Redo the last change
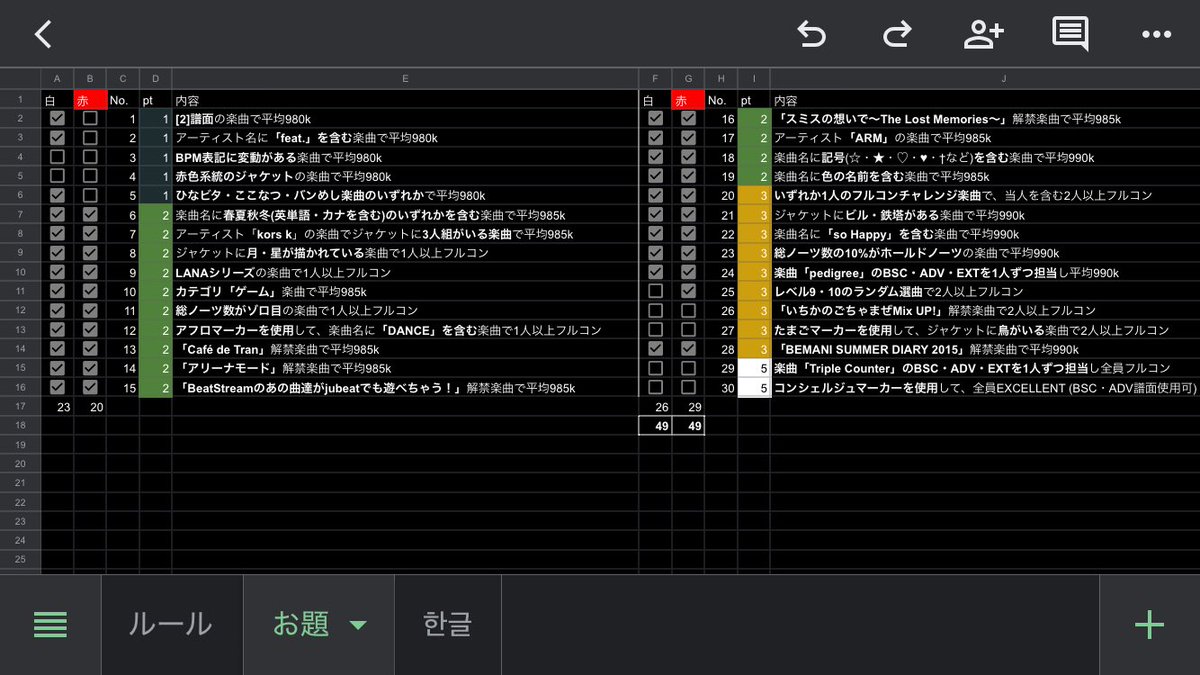The image size is (1200, 675). [897, 34]
